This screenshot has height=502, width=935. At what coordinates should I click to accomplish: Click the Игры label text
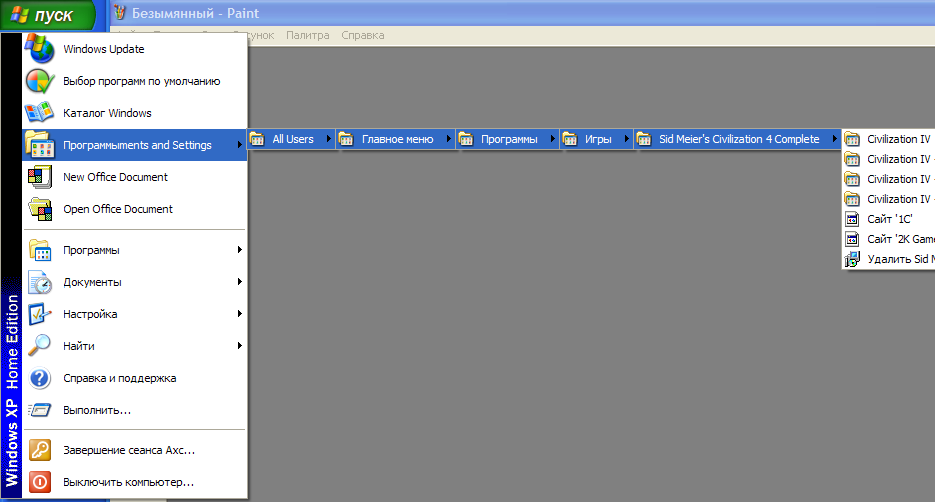pos(598,140)
